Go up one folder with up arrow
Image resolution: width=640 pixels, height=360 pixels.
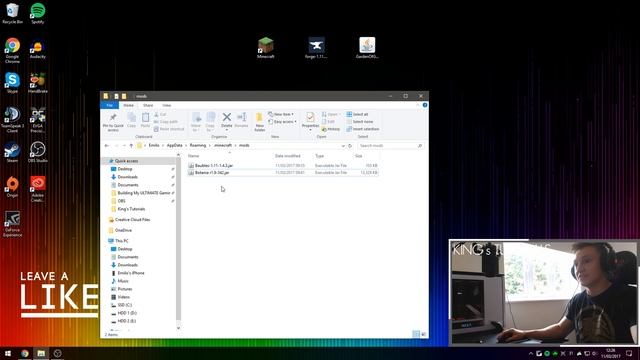point(131,146)
